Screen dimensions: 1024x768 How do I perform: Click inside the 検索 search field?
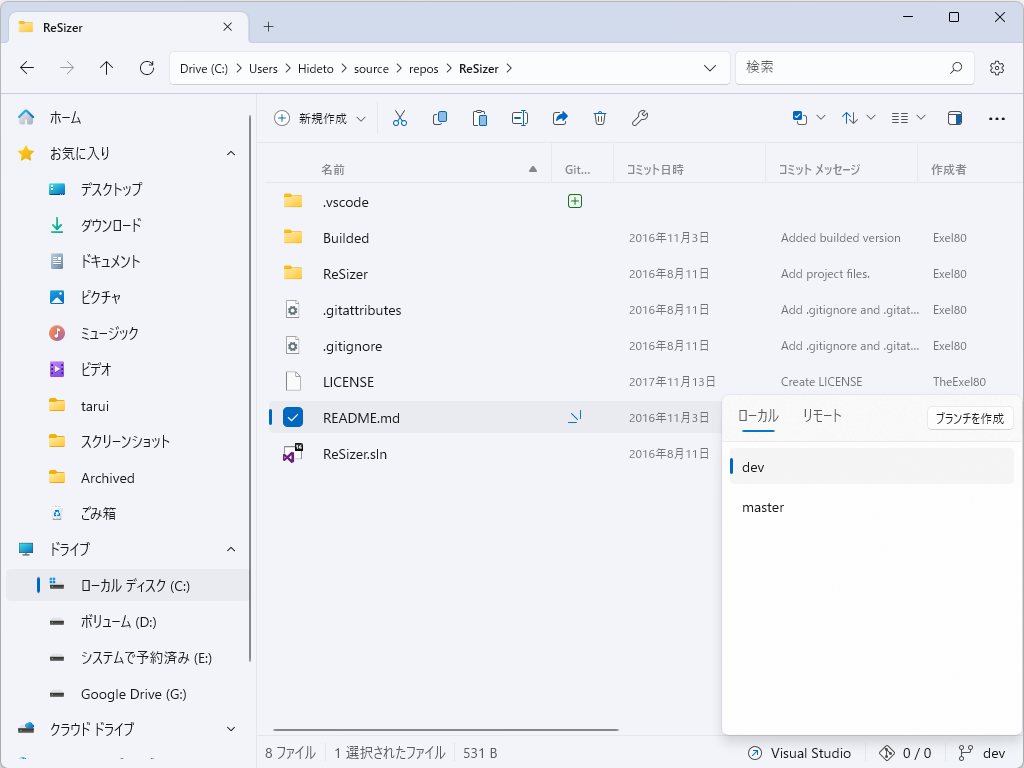[855, 67]
